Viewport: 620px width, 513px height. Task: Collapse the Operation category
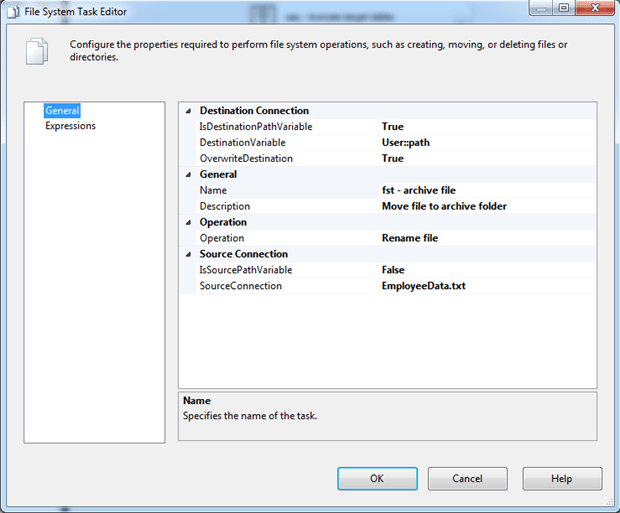pyautogui.click(x=187, y=223)
